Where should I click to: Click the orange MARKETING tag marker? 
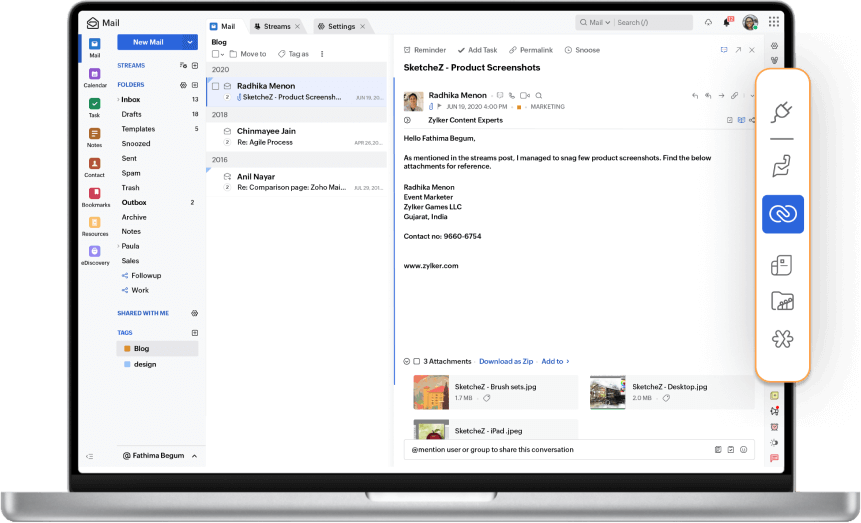point(519,107)
